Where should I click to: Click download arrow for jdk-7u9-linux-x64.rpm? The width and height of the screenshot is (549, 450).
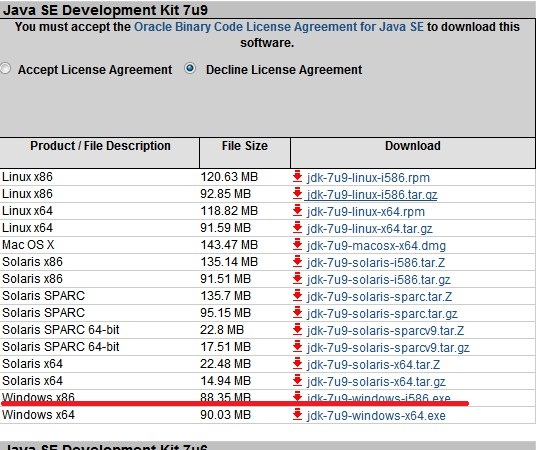(x=297, y=210)
